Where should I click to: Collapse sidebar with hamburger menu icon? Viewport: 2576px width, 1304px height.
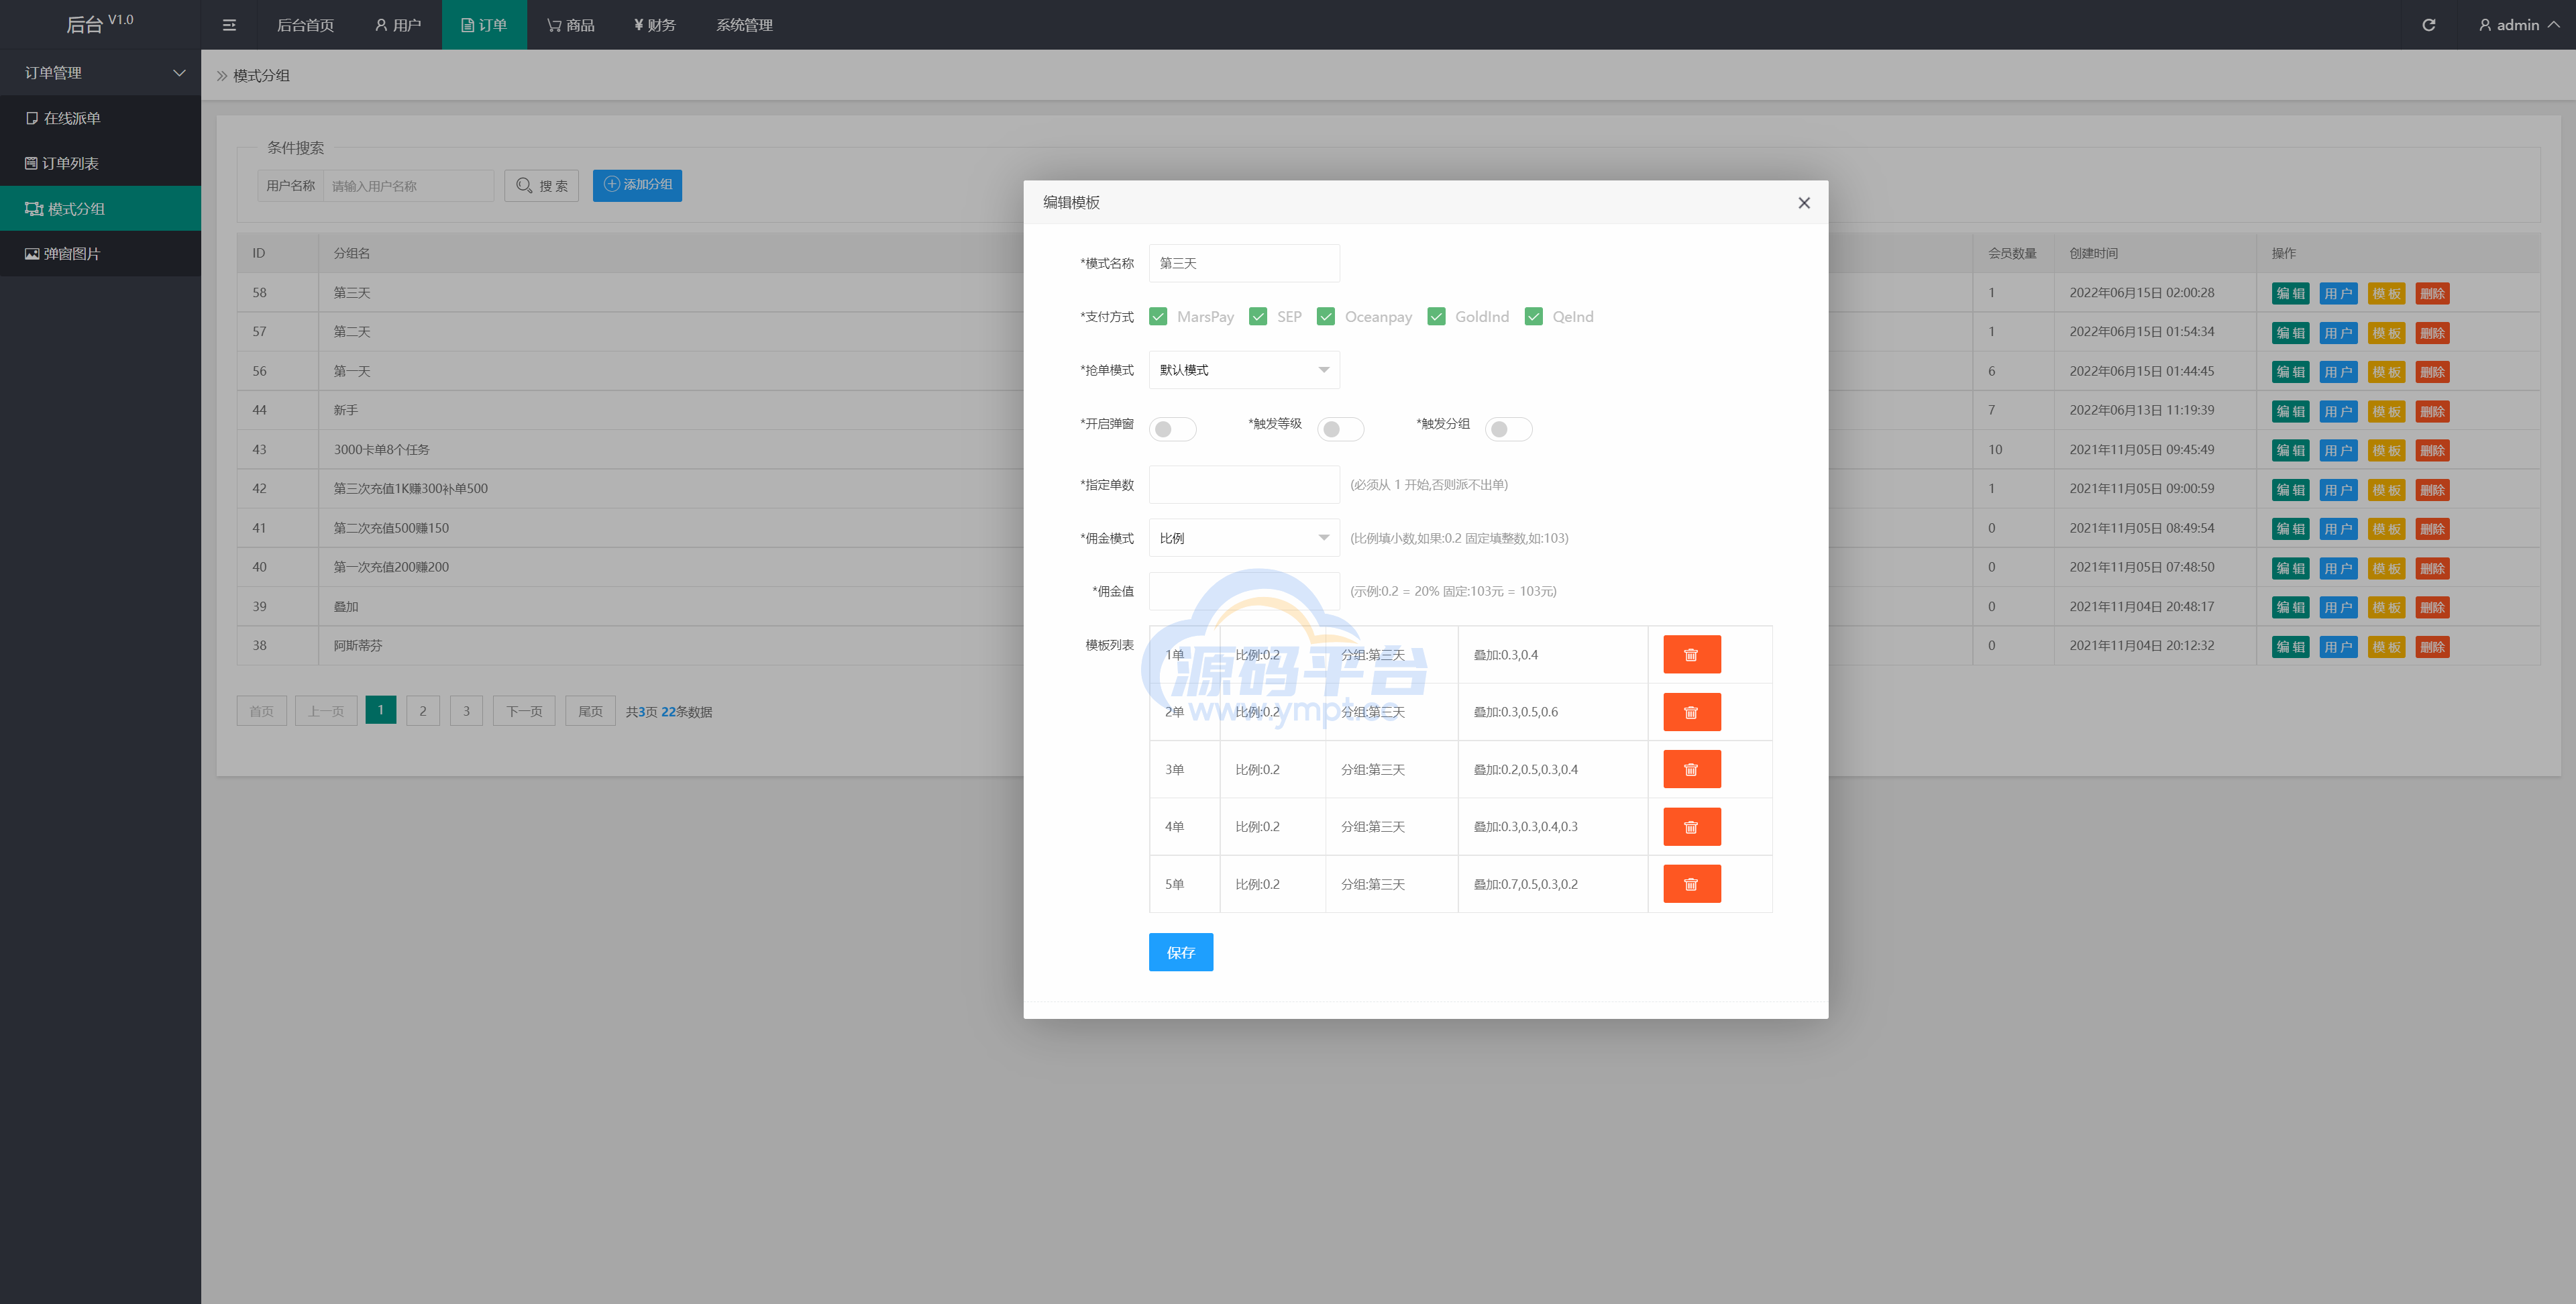pyautogui.click(x=229, y=25)
